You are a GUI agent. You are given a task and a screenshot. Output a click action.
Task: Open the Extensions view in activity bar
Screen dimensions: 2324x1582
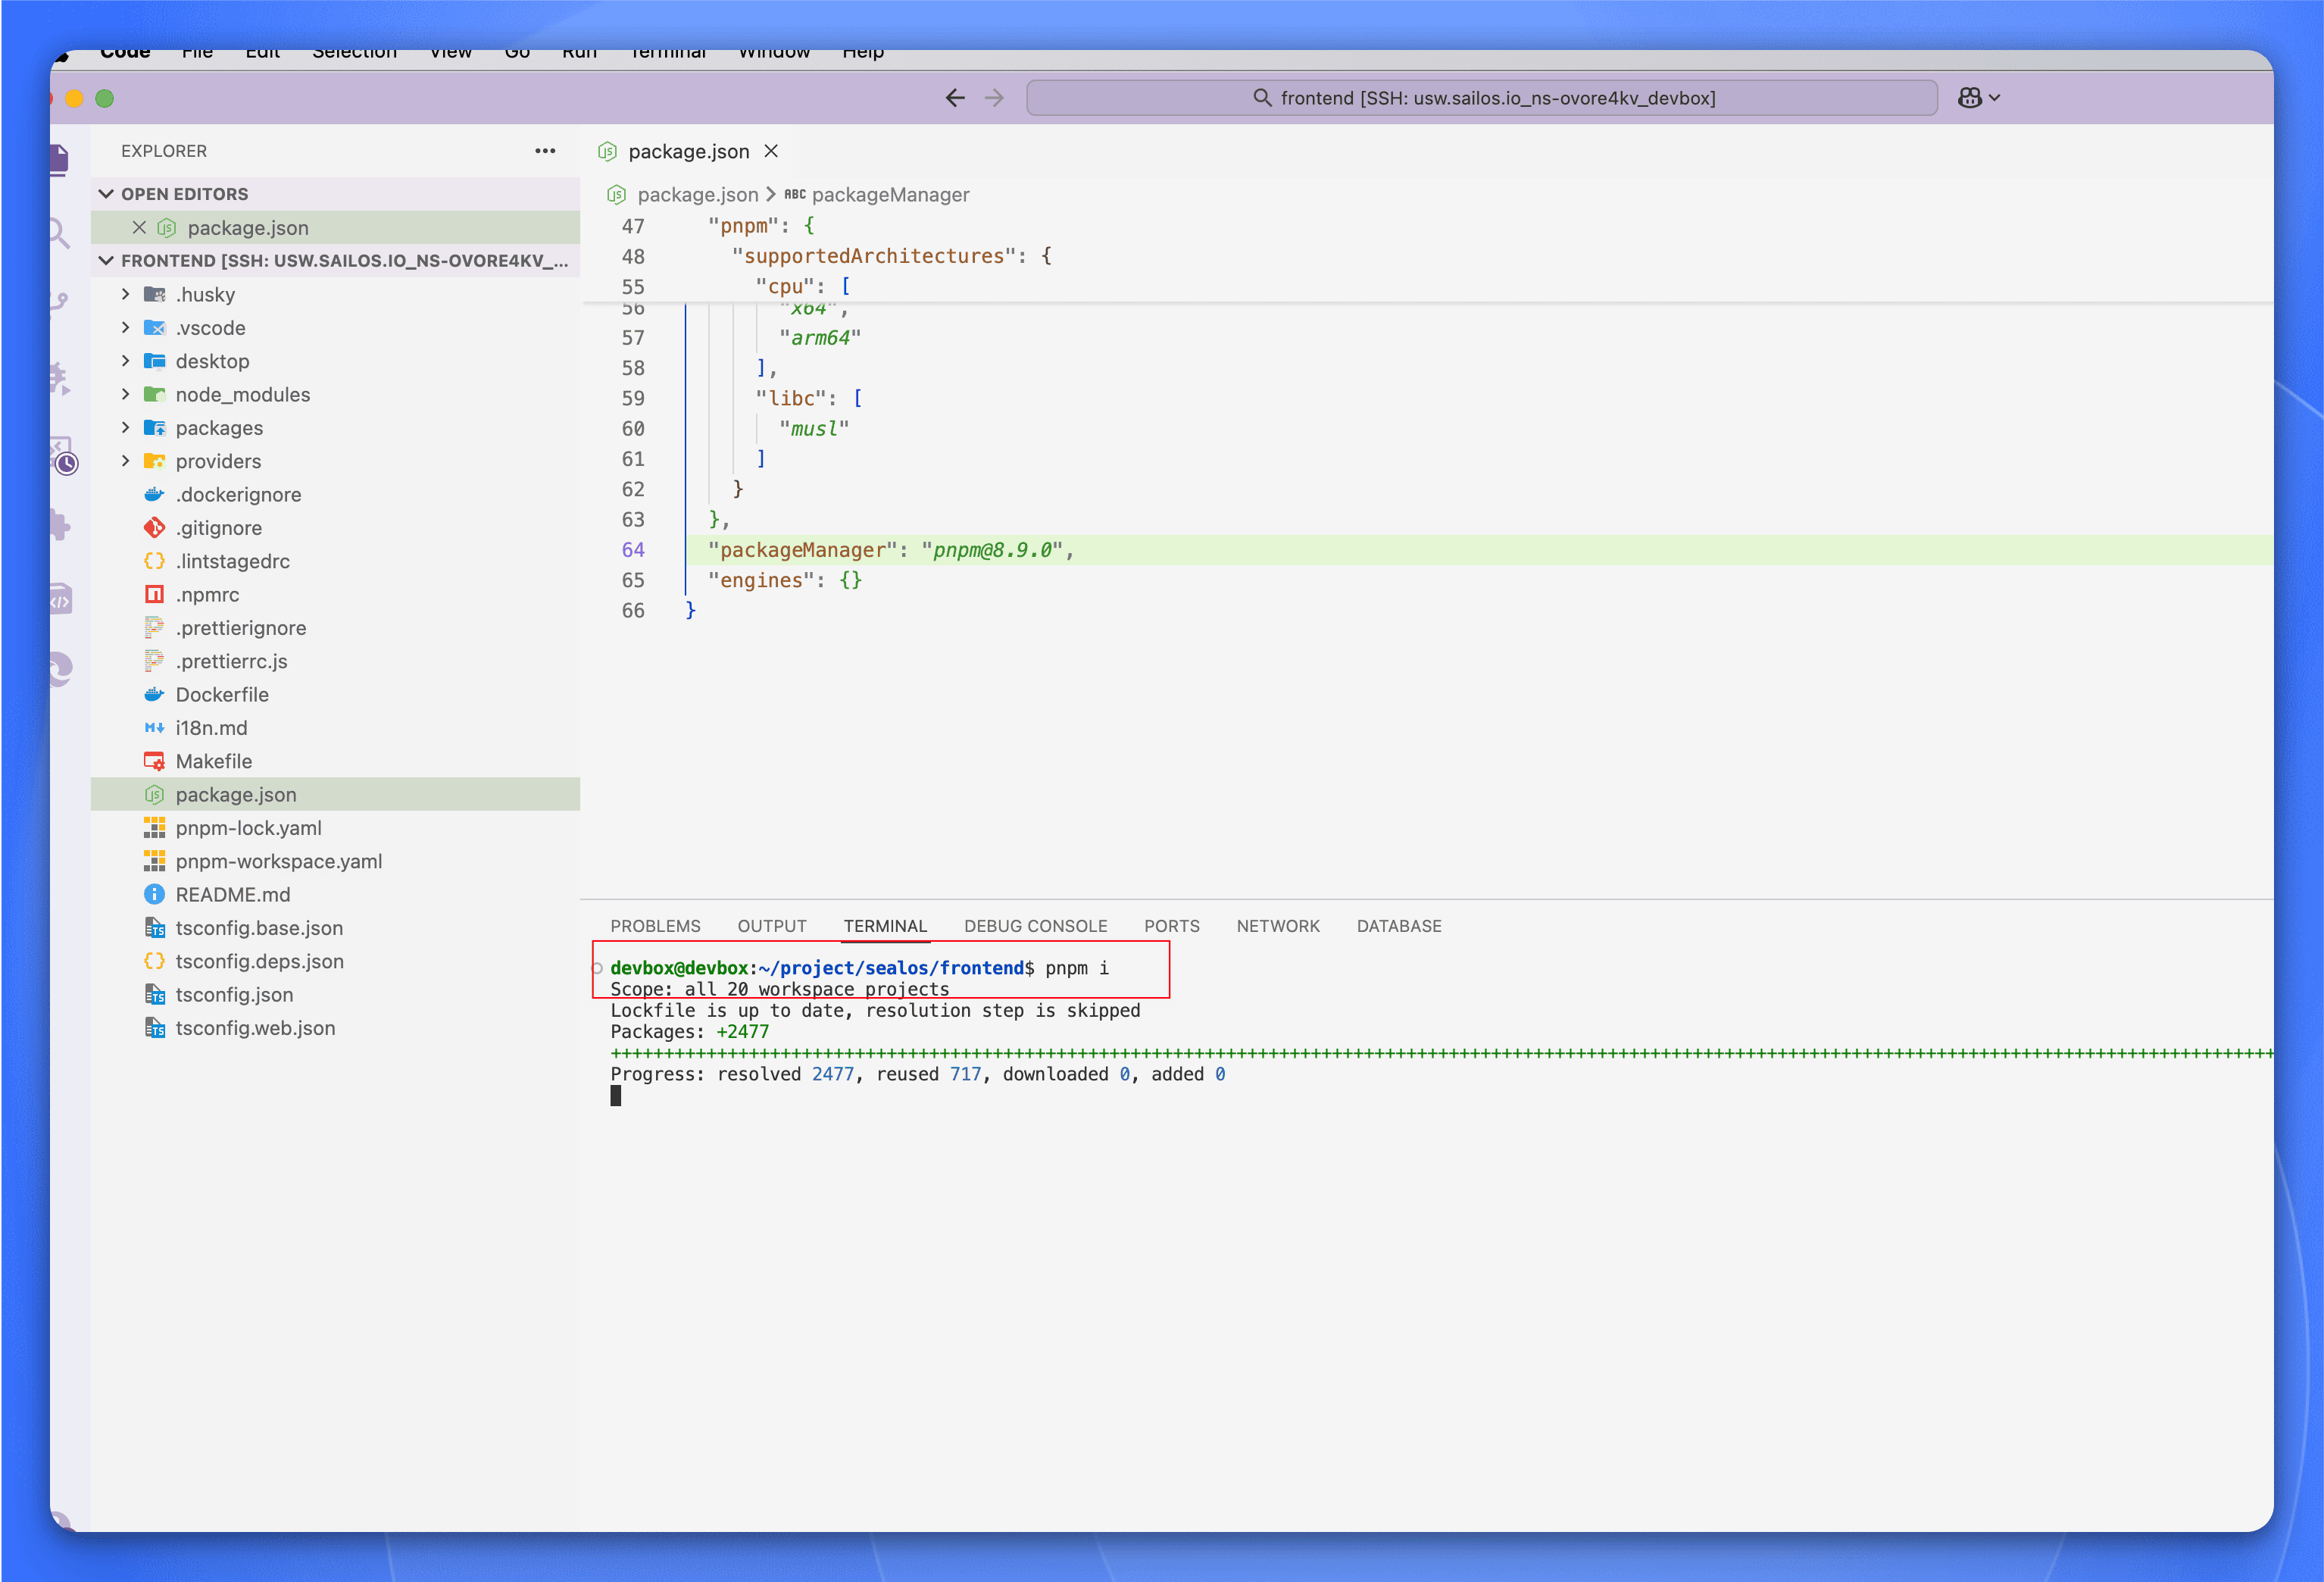[x=60, y=526]
